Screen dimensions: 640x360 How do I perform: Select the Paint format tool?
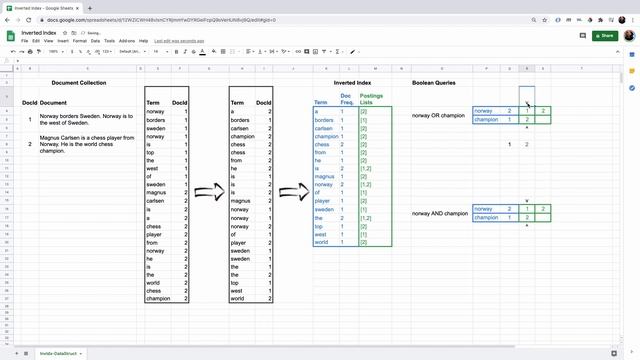39,52
